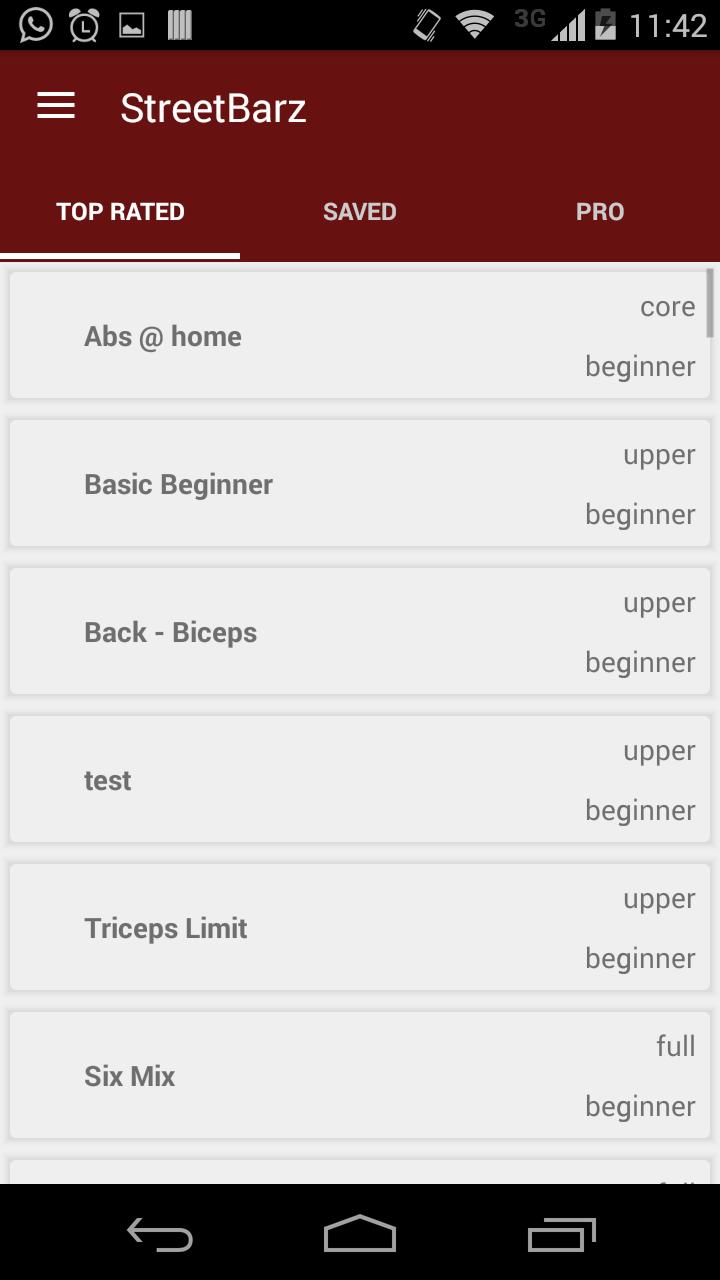Select the Basic Beginner workout
The width and height of the screenshot is (720, 1280).
pyautogui.click(x=360, y=484)
